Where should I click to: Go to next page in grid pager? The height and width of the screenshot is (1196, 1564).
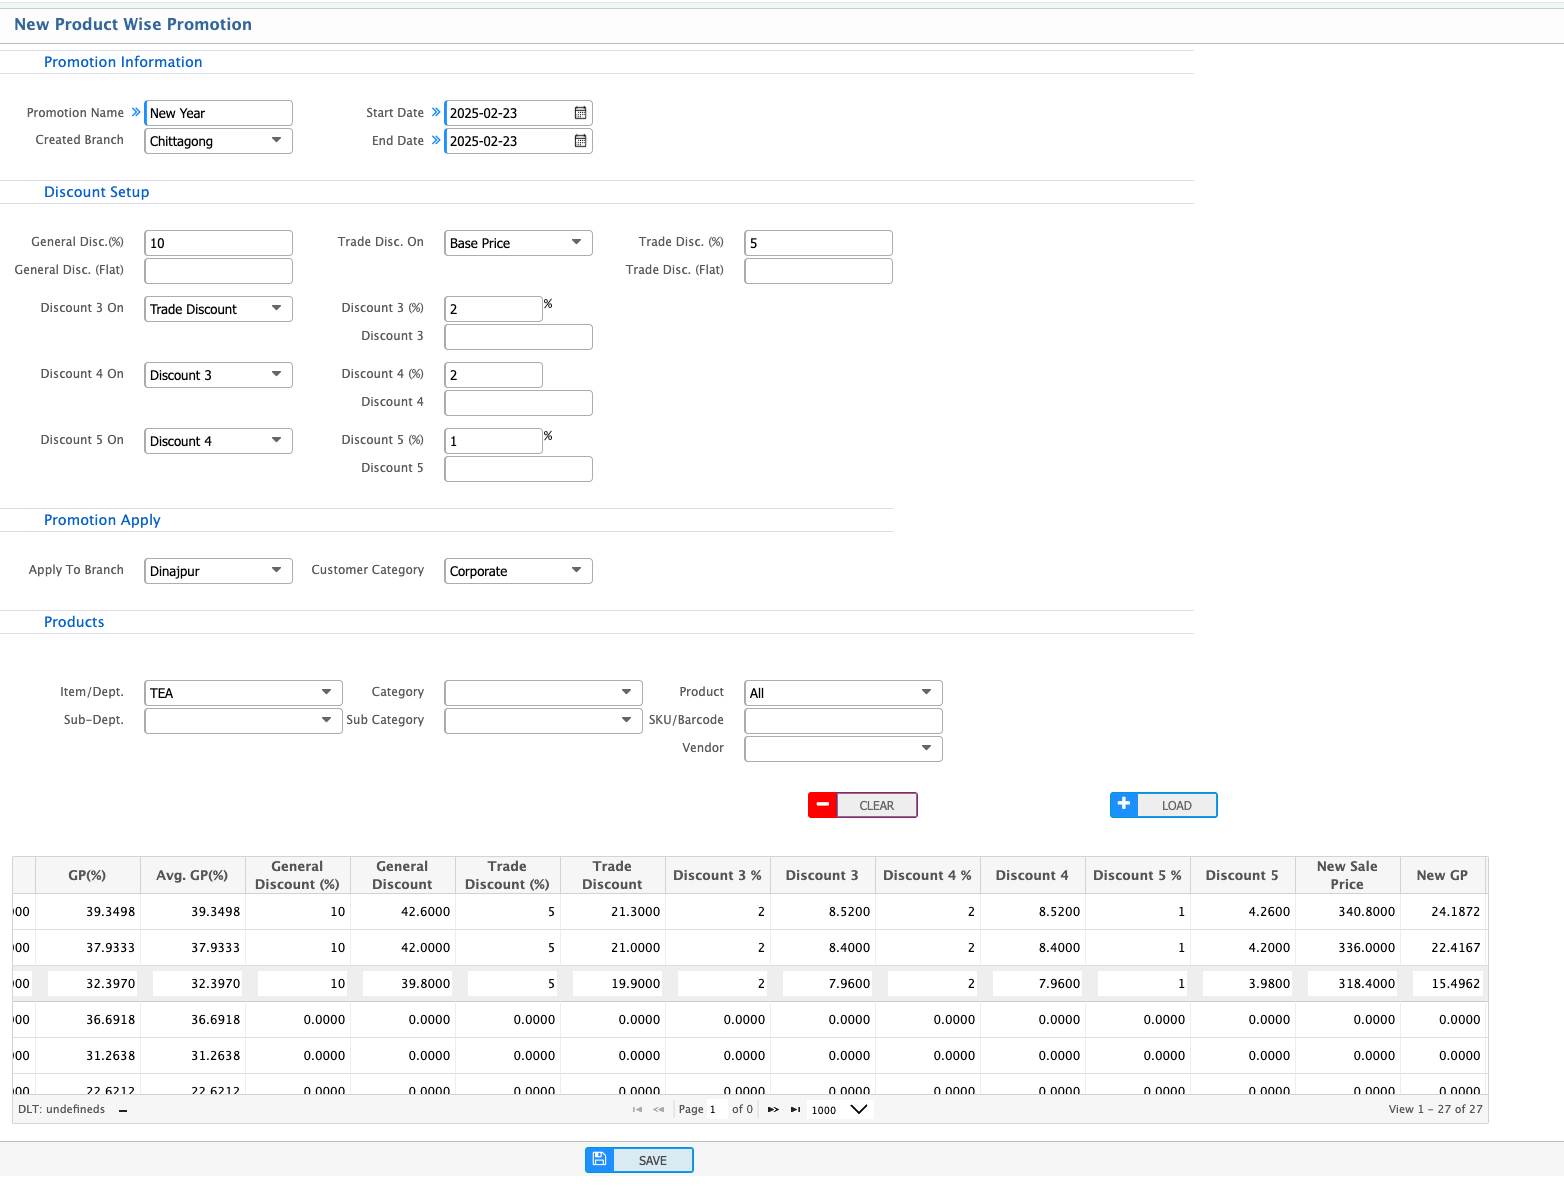pos(773,1109)
